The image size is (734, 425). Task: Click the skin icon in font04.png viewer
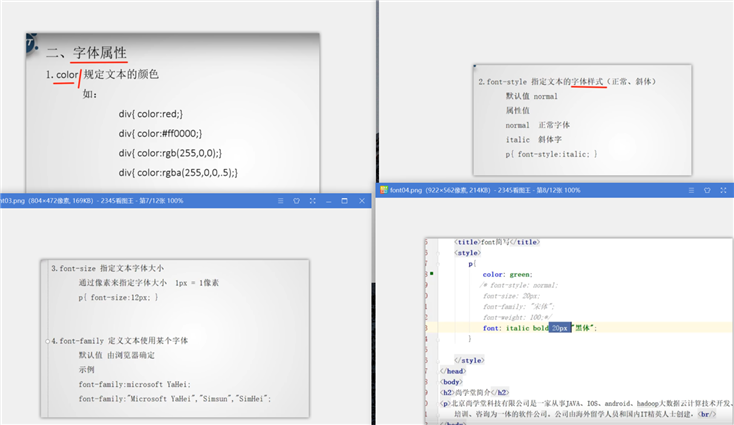pos(707,191)
